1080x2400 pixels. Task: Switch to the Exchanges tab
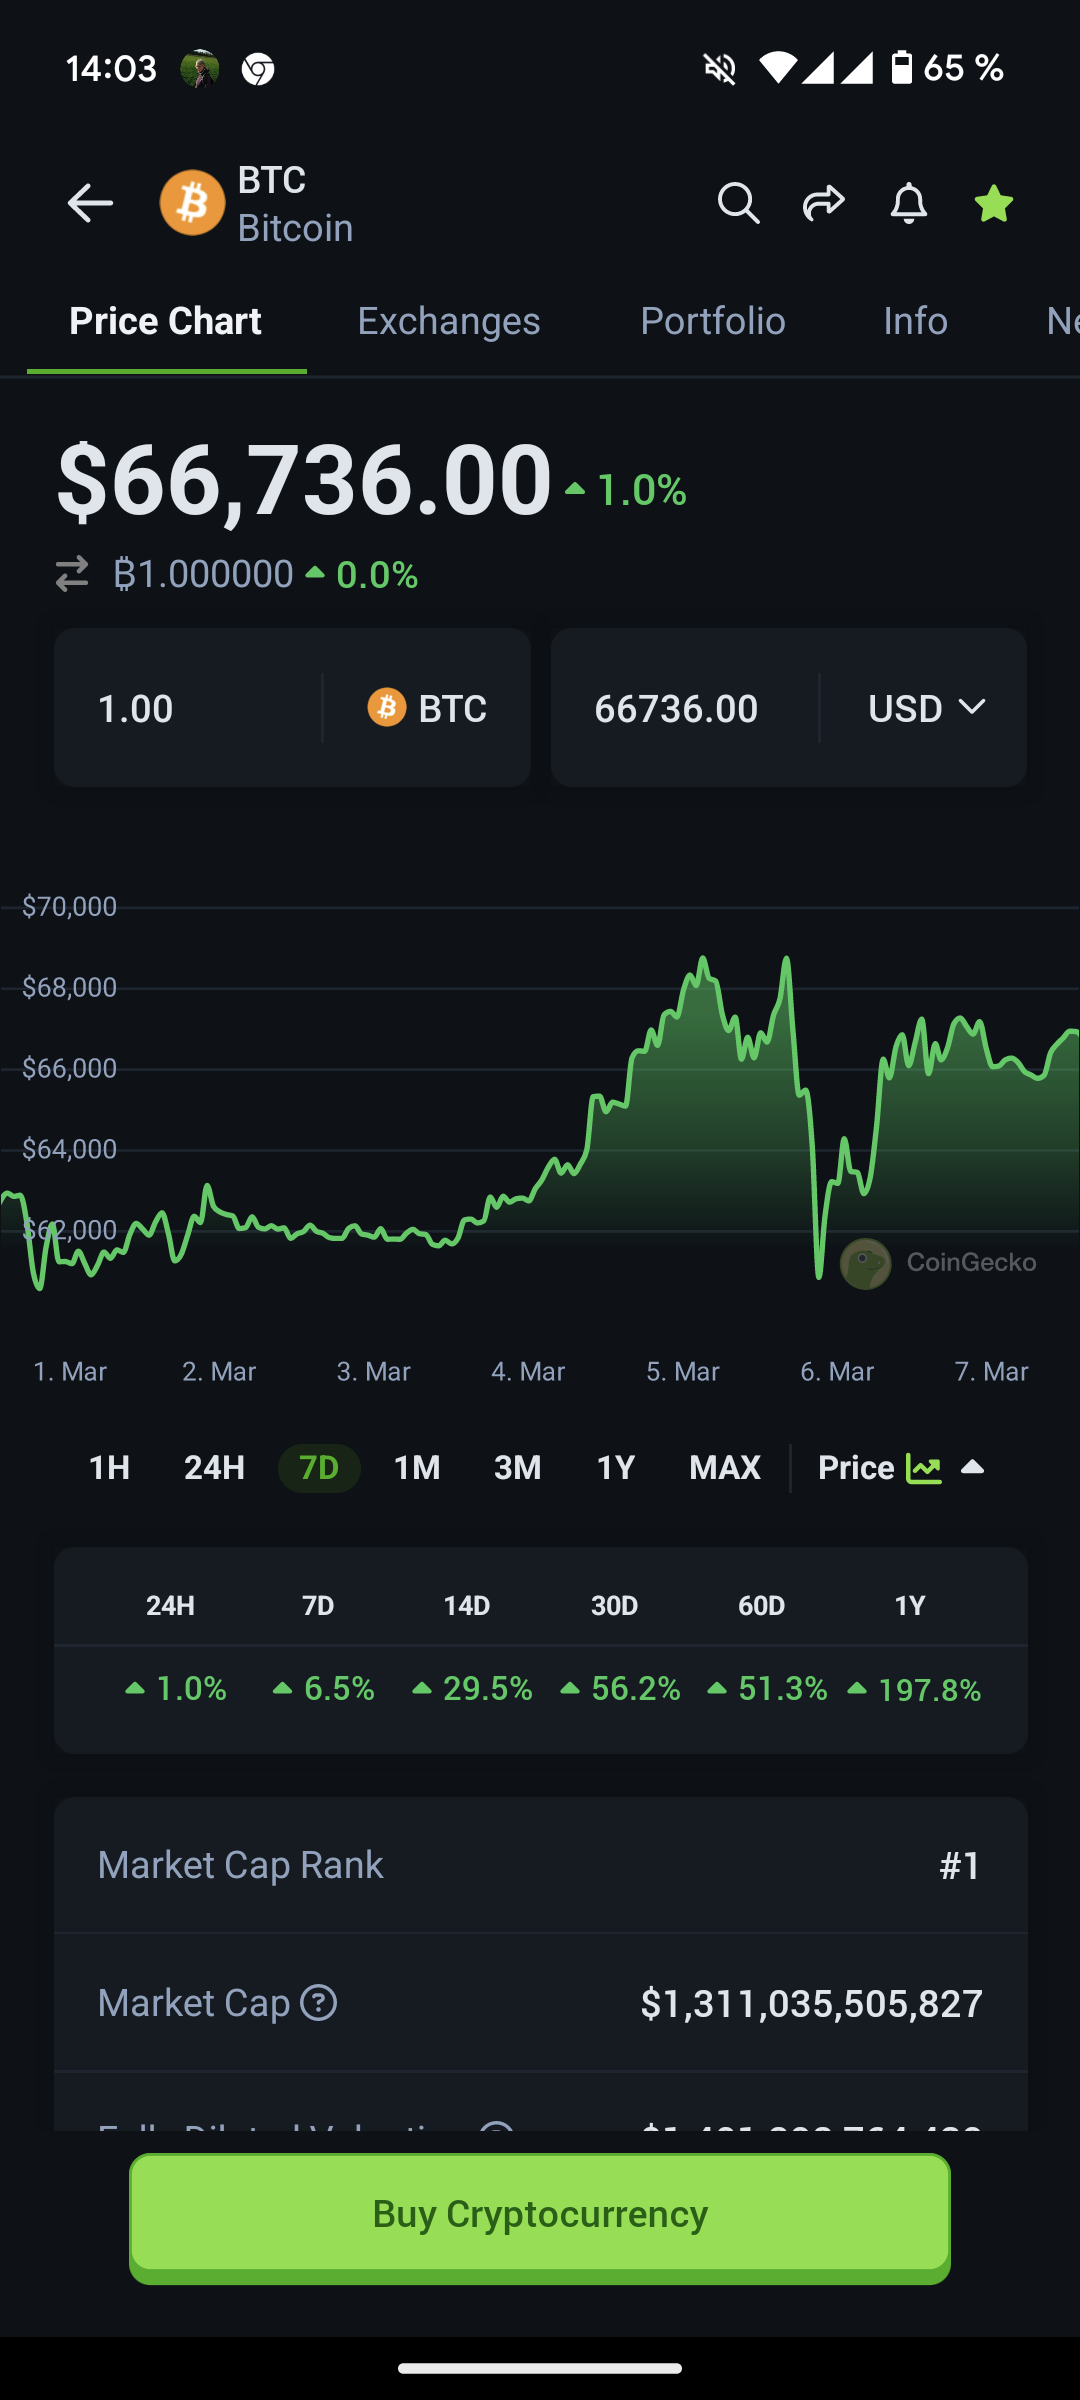[x=449, y=321]
